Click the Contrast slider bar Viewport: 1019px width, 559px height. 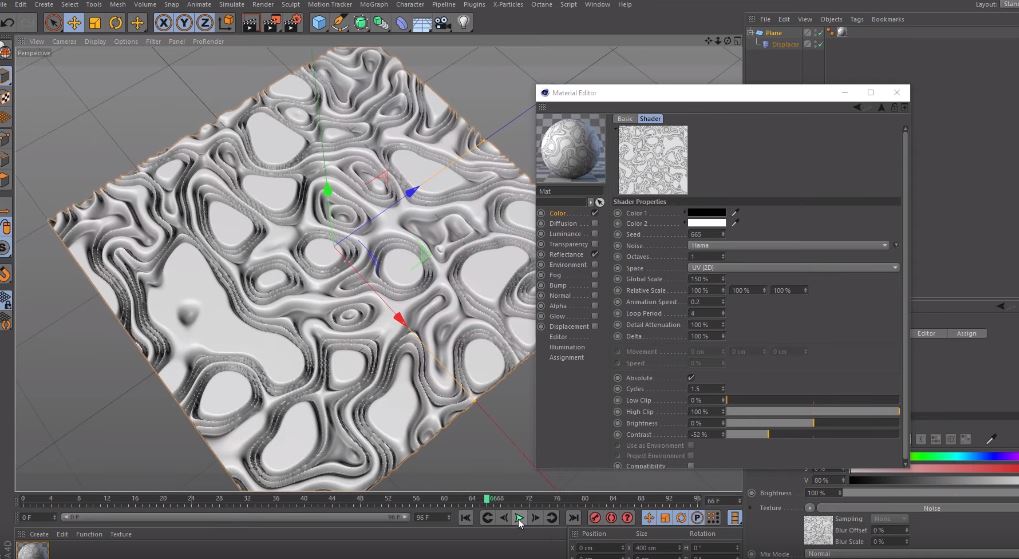(812, 434)
